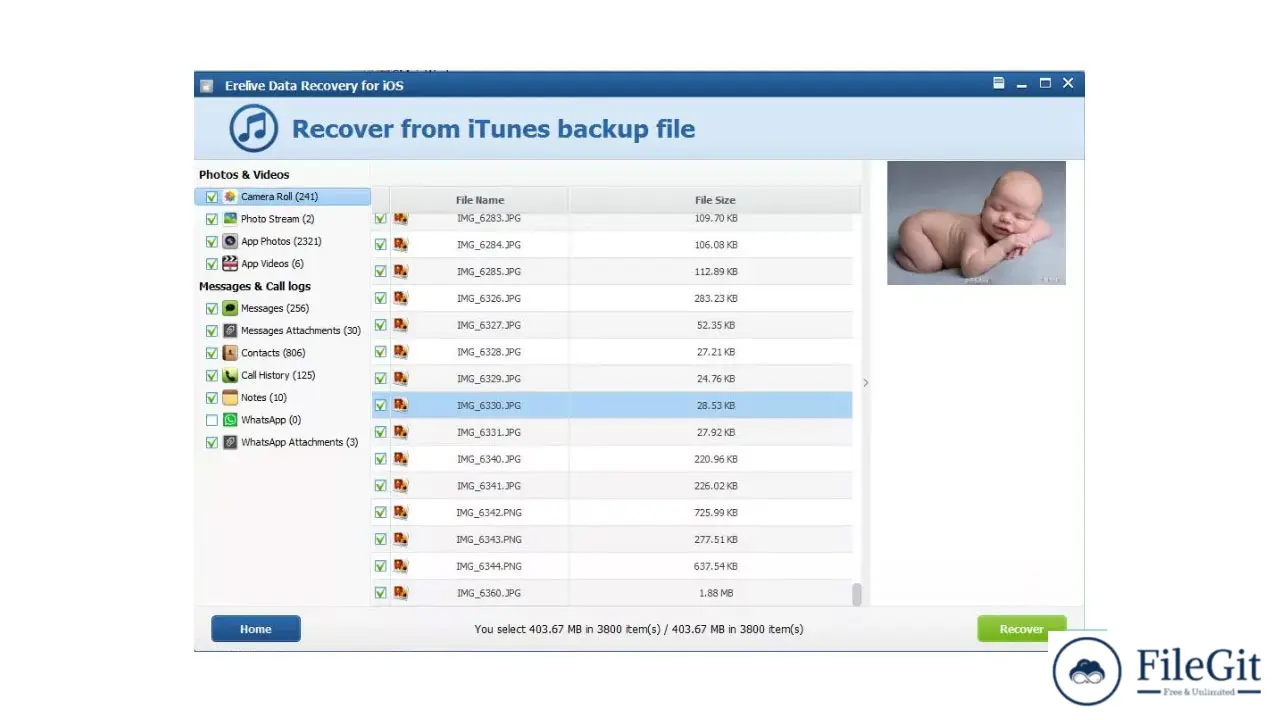Click the image icon for IMG_6327.JPG
Screen dimensions: 1280x720
[400, 325]
